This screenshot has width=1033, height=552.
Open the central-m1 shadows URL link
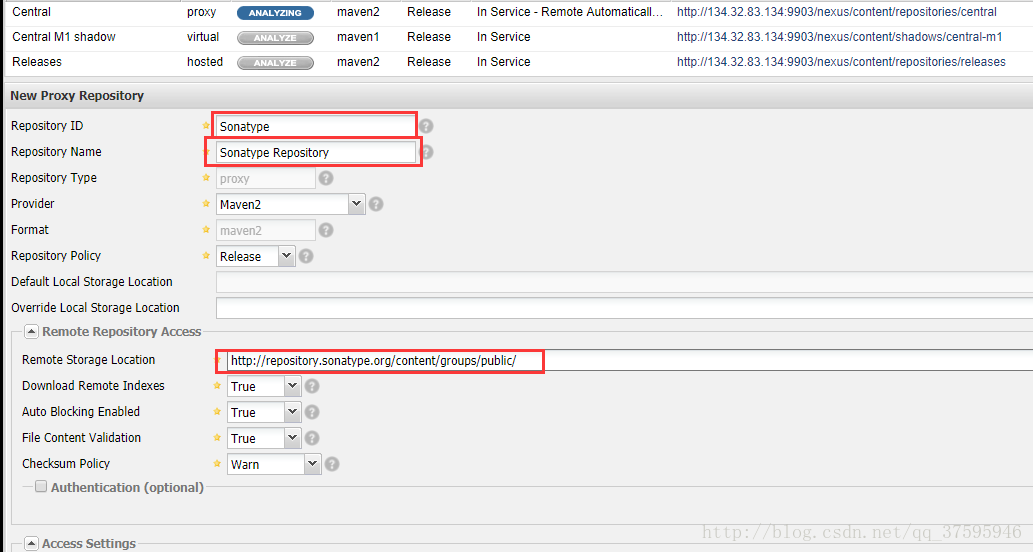[839, 37]
